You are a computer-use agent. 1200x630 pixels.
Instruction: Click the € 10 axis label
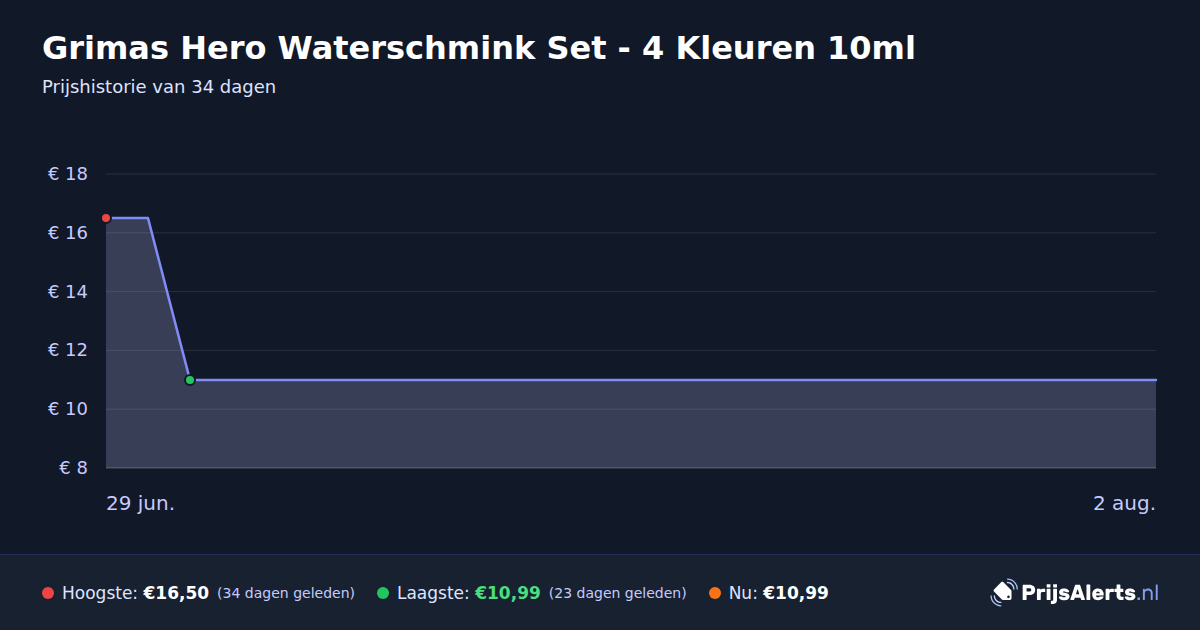(x=67, y=409)
